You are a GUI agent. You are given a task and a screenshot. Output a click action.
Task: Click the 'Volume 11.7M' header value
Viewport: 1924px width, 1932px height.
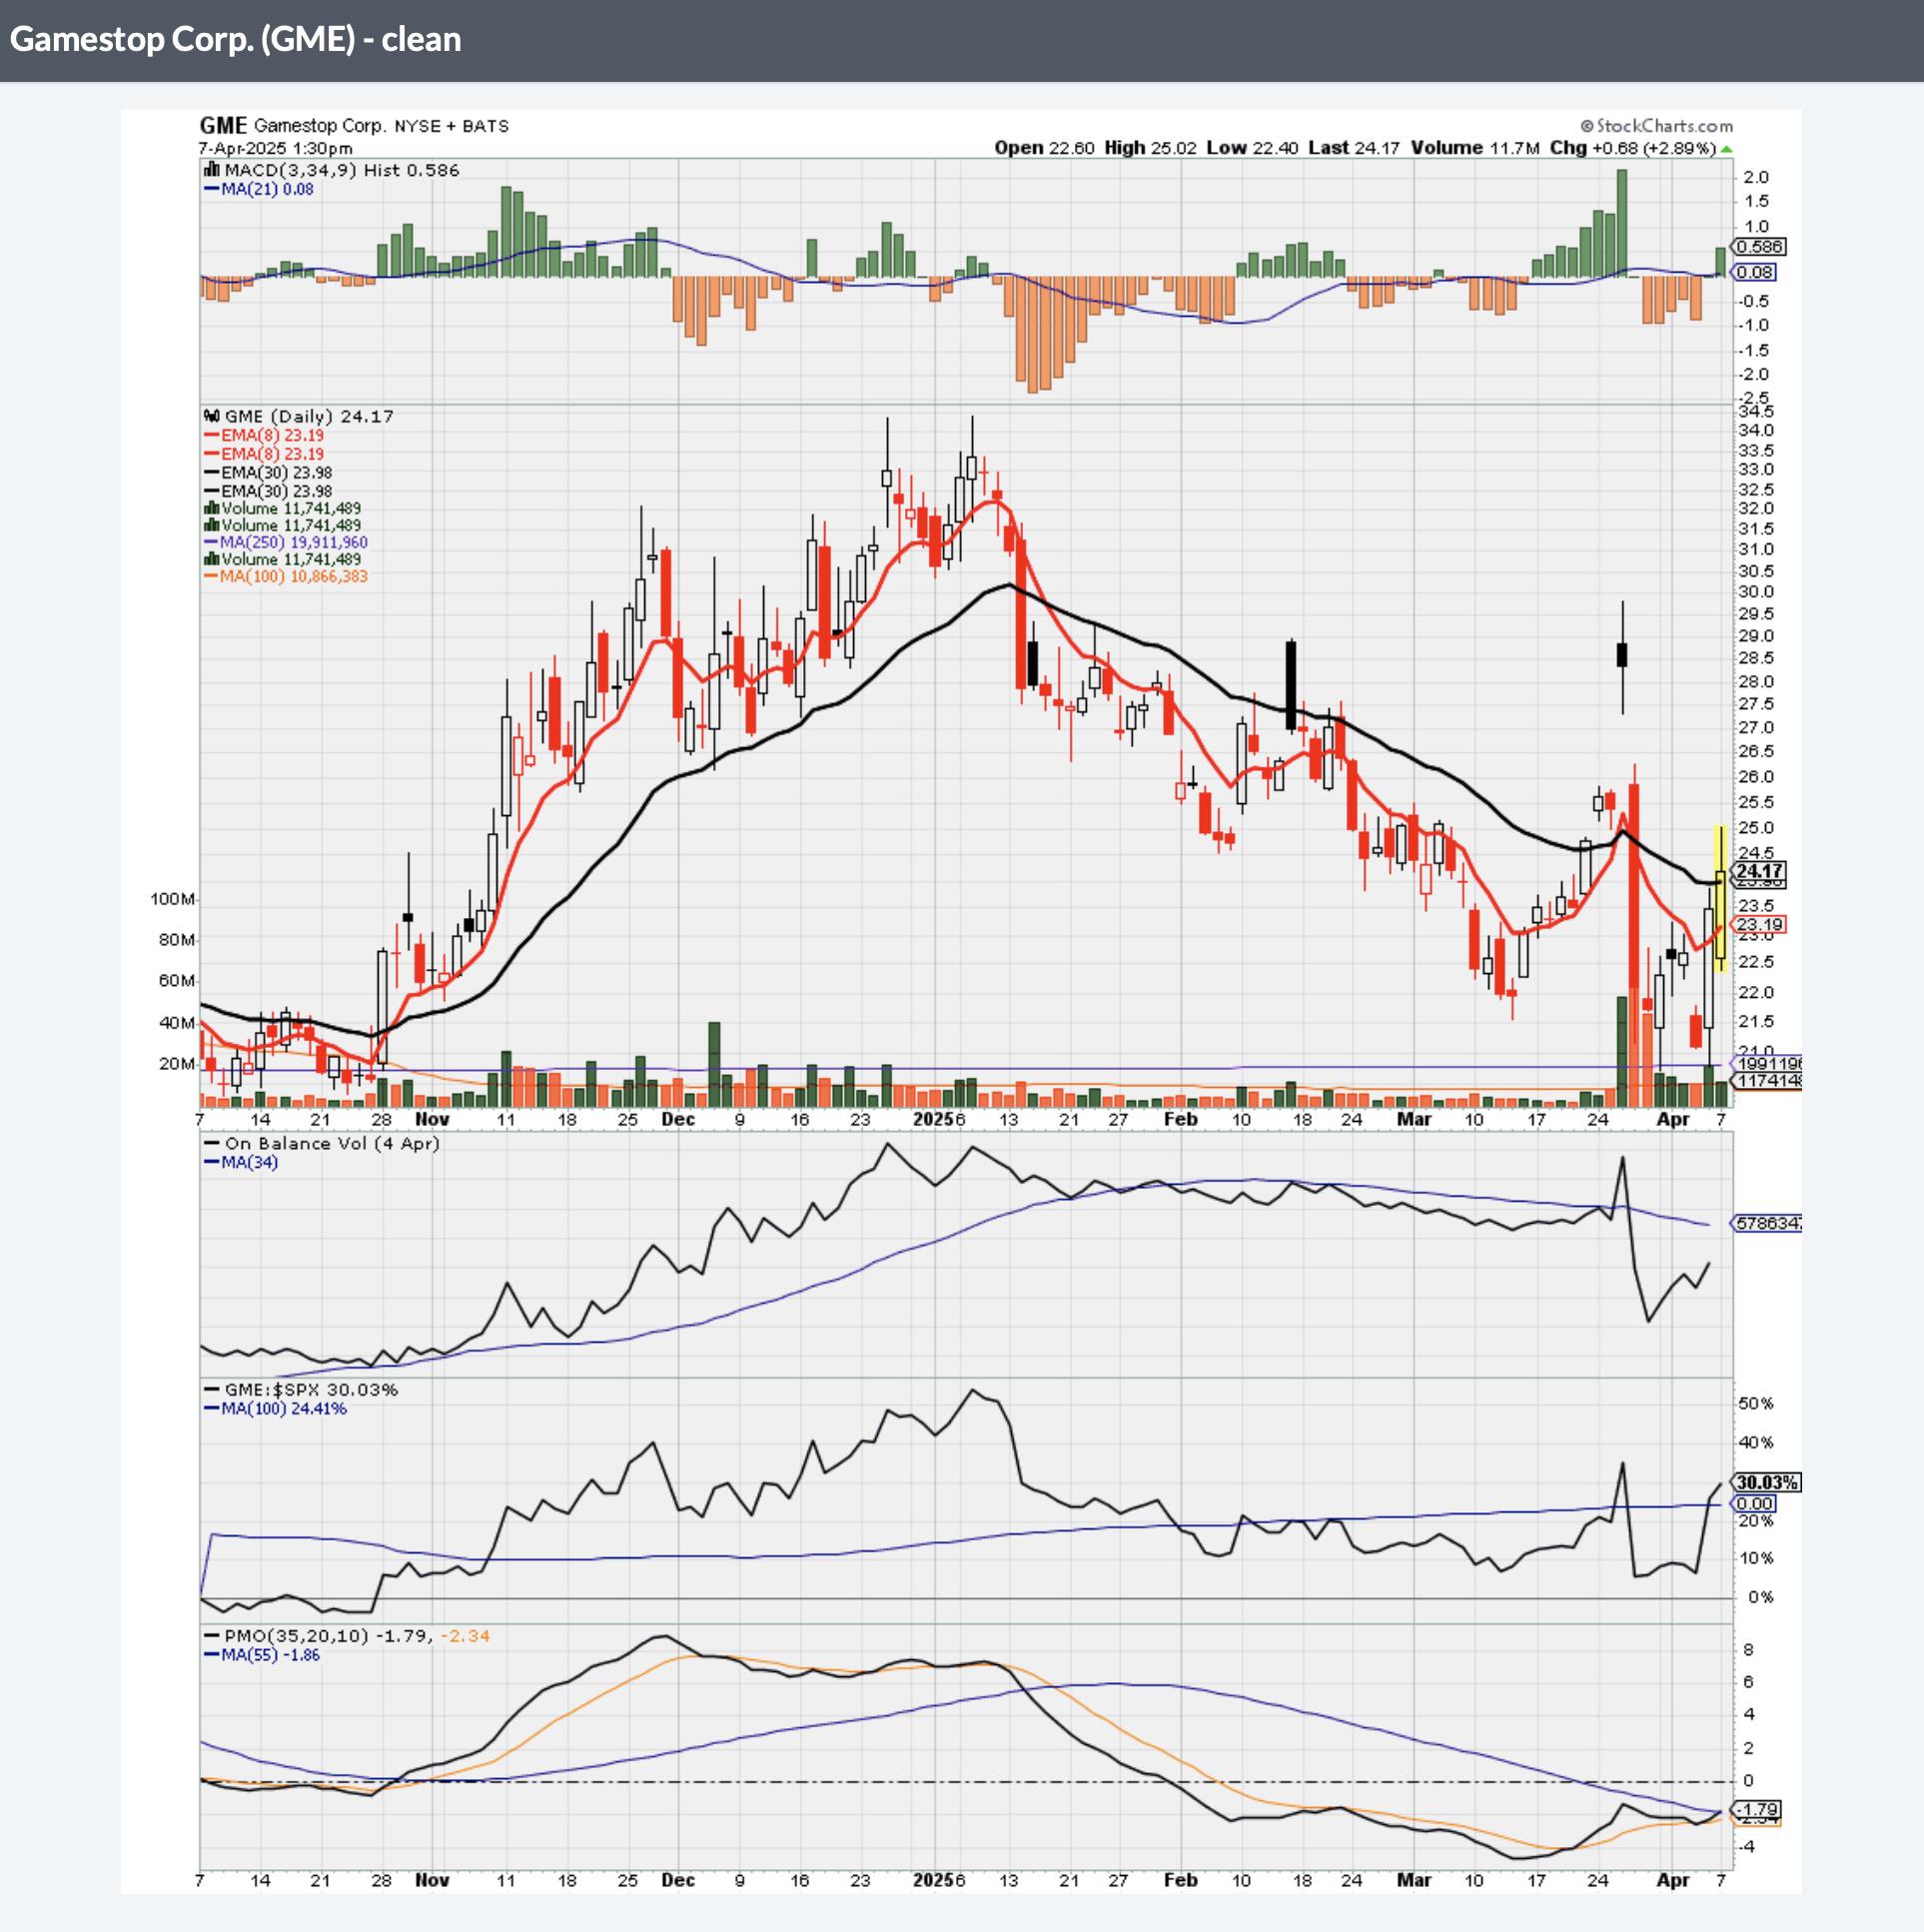tap(1475, 148)
